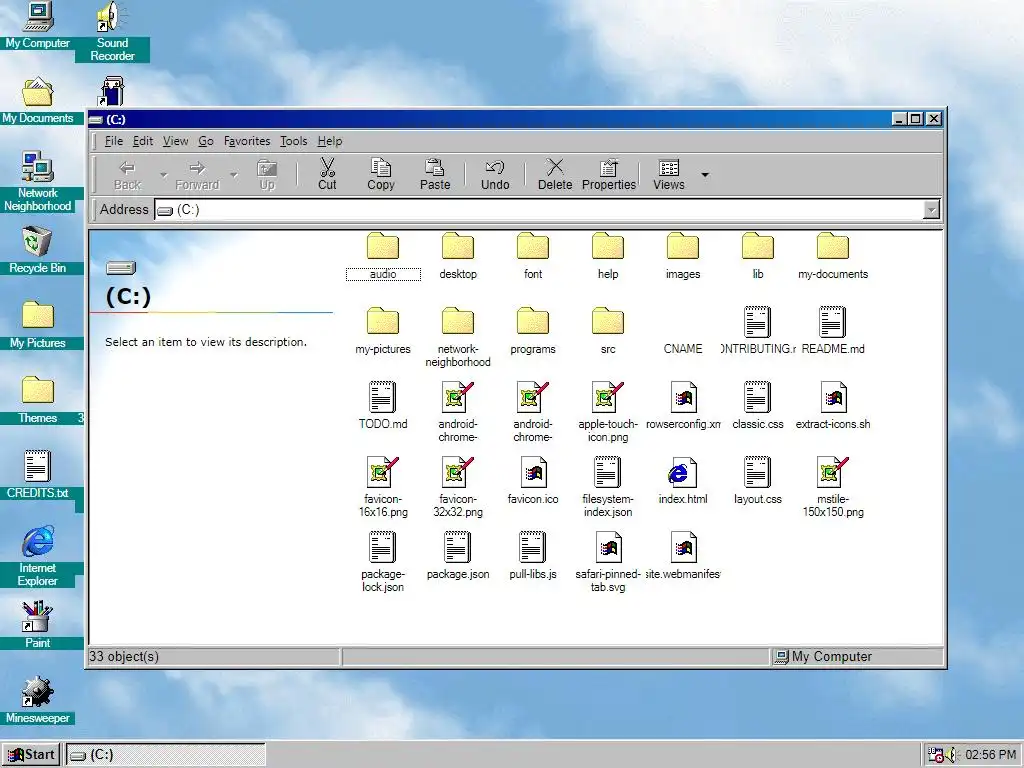The image size is (1024, 768).
Task: Select the desktop folder icon
Action: (458, 247)
